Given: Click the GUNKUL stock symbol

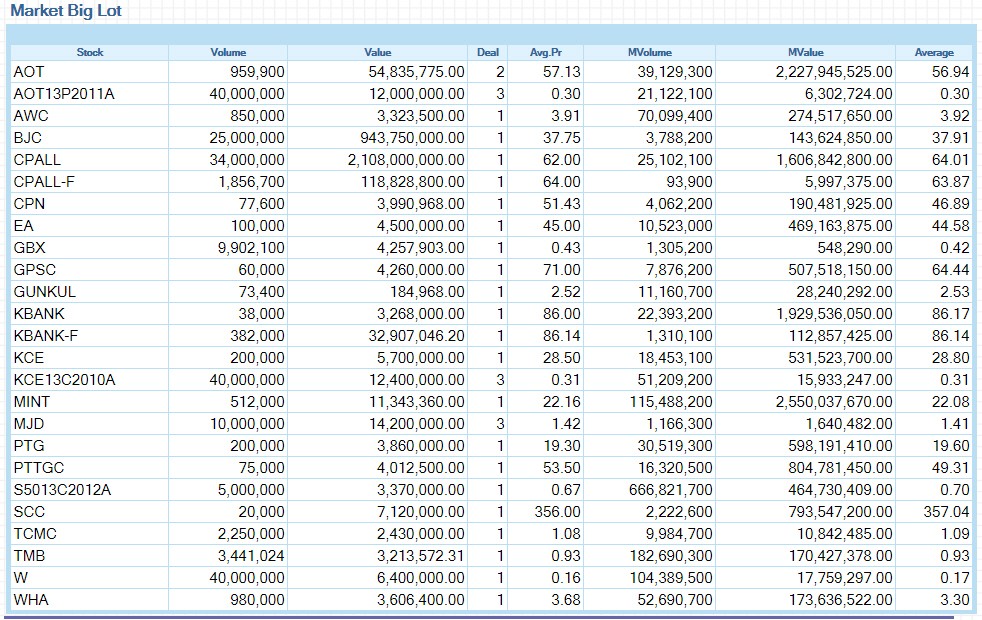Looking at the screenshot, I should [x=44, y=292].
